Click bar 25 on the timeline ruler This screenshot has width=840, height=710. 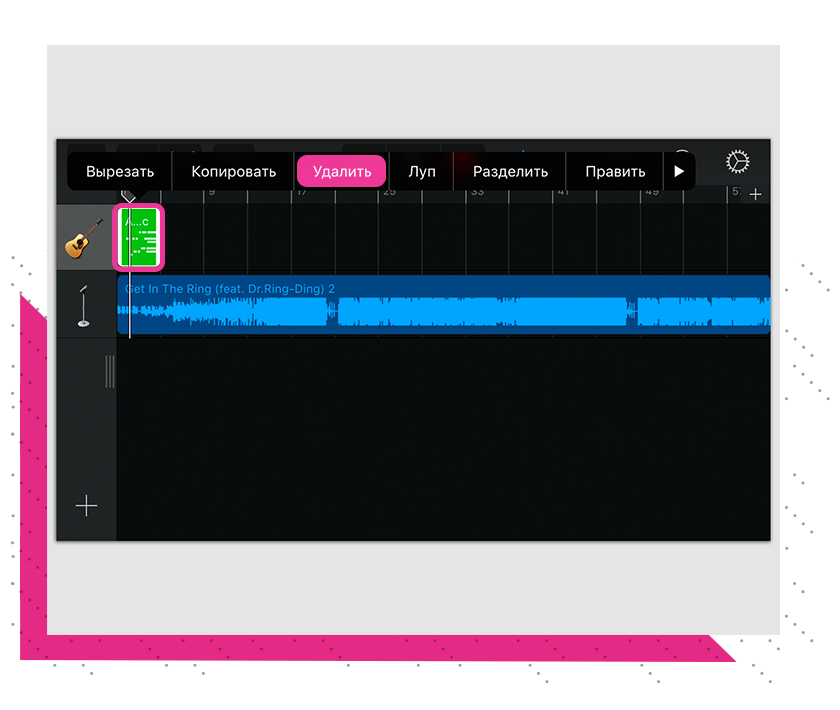click(x=388, y=193)
